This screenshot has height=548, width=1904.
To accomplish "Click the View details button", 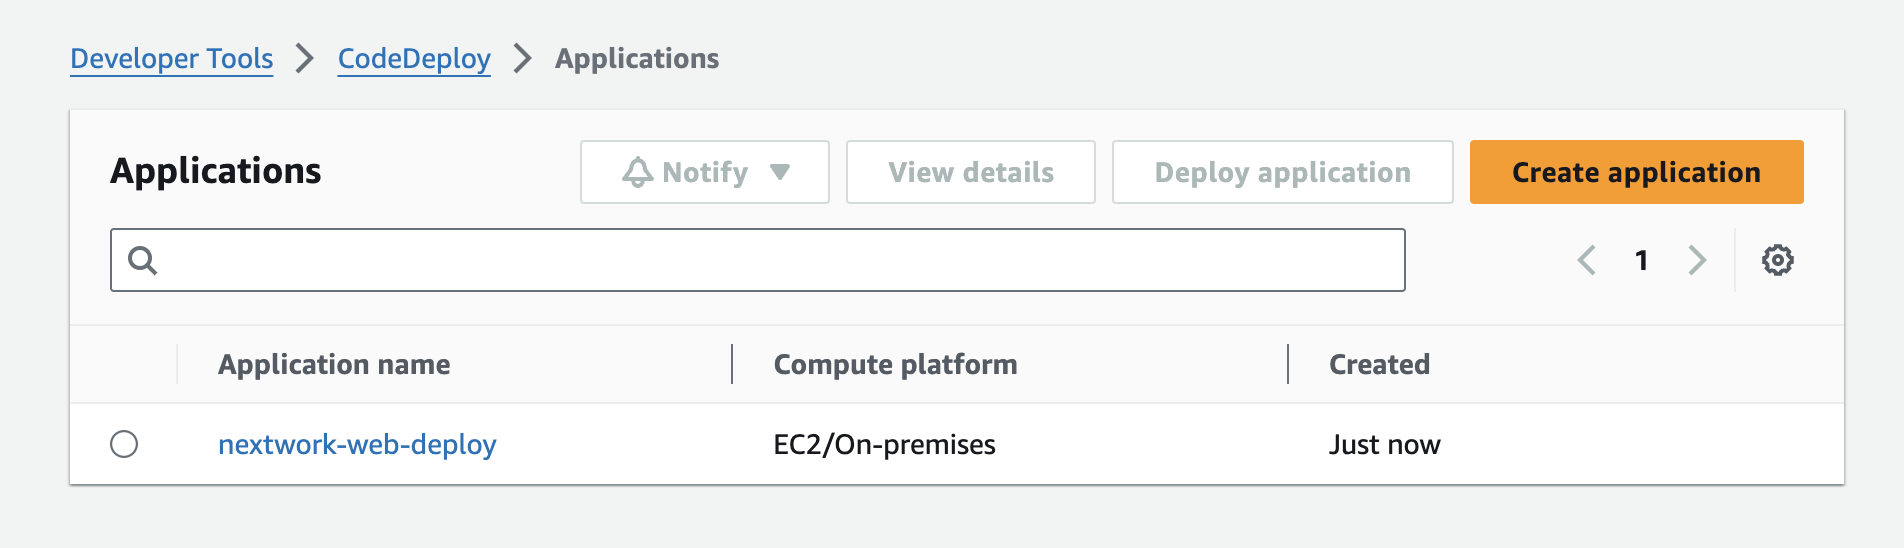I will click(x=970, y=172).
